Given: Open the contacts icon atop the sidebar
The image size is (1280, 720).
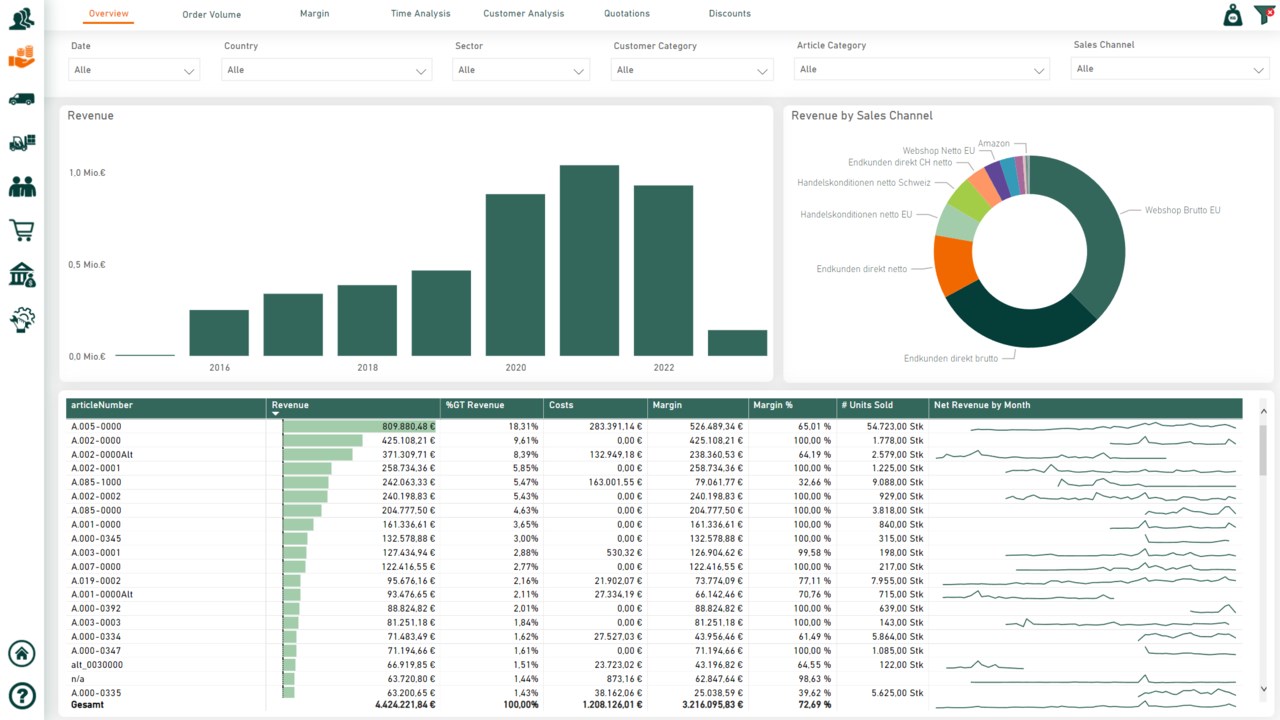Looking at the screenshot, I should click(x=21, y=18).
